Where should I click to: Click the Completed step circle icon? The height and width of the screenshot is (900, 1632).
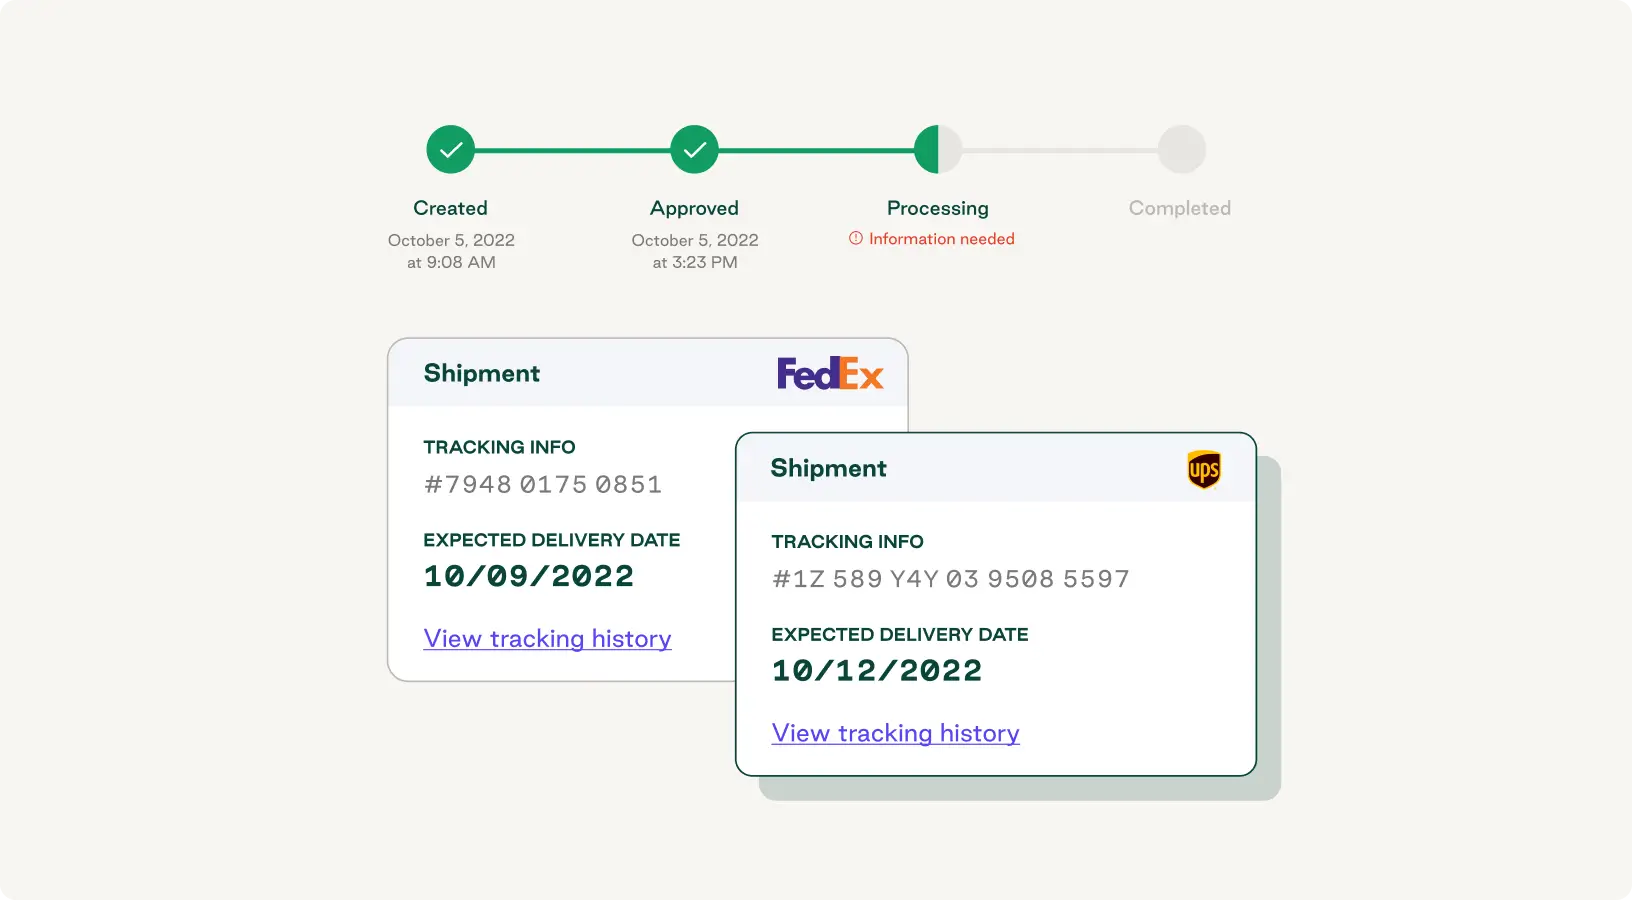(x=1181, y=148)
